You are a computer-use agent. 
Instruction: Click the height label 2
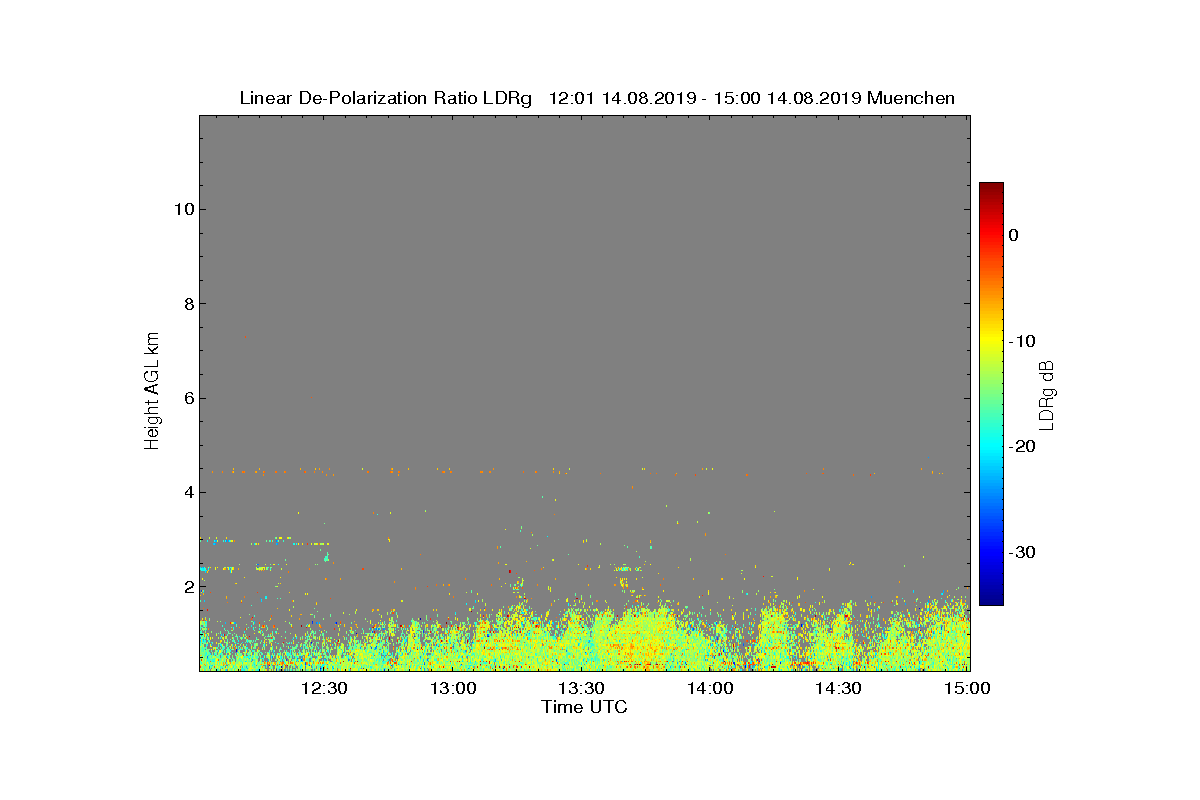click(187, 586)
